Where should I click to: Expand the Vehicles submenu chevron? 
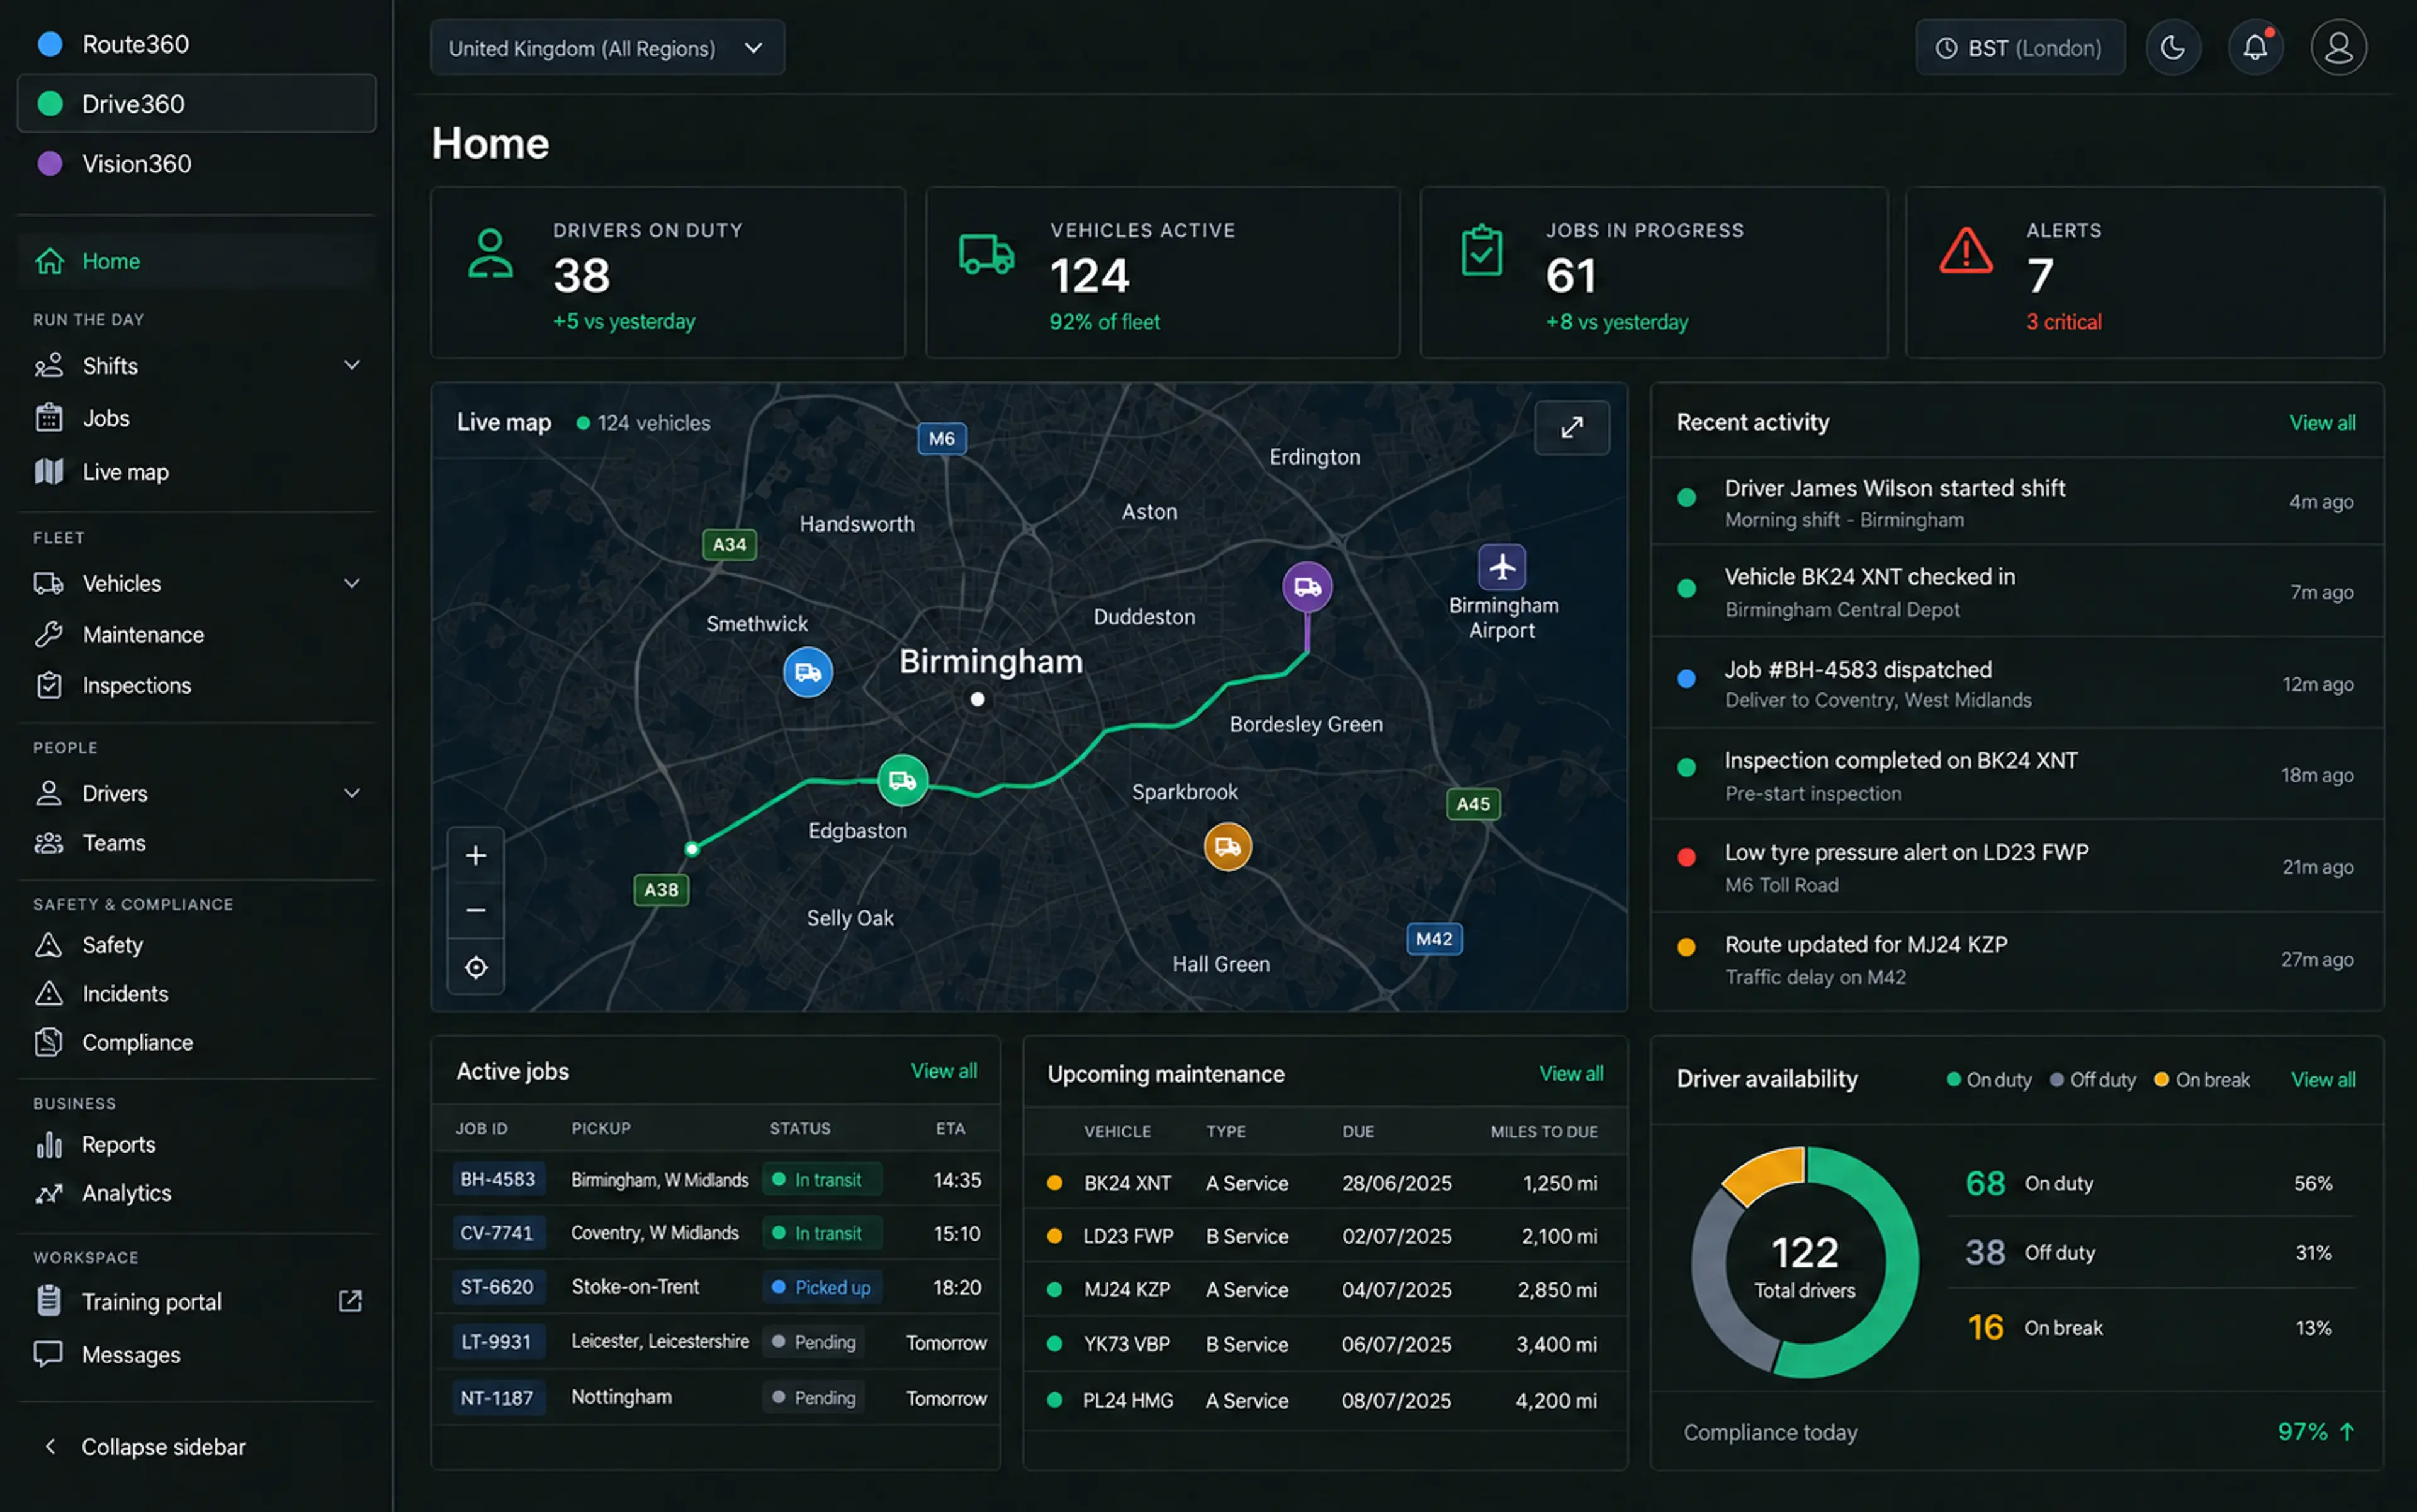click(352, 583)
